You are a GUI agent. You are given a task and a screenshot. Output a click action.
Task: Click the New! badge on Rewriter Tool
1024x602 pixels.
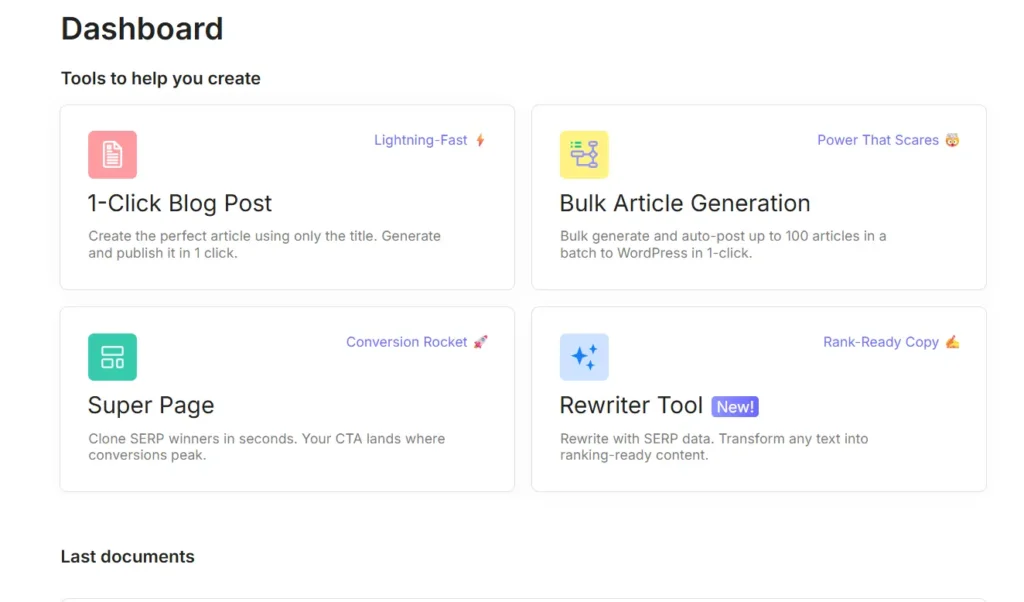[735, 407]
